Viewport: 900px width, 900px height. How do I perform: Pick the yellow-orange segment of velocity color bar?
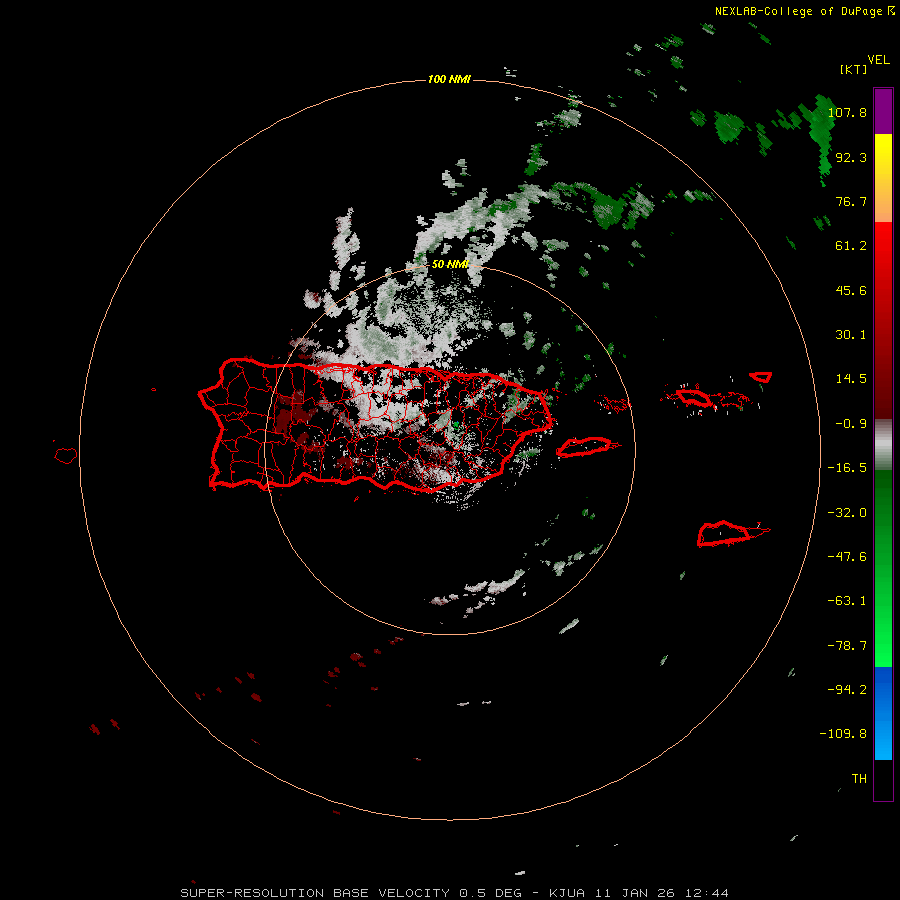(883, 178)
